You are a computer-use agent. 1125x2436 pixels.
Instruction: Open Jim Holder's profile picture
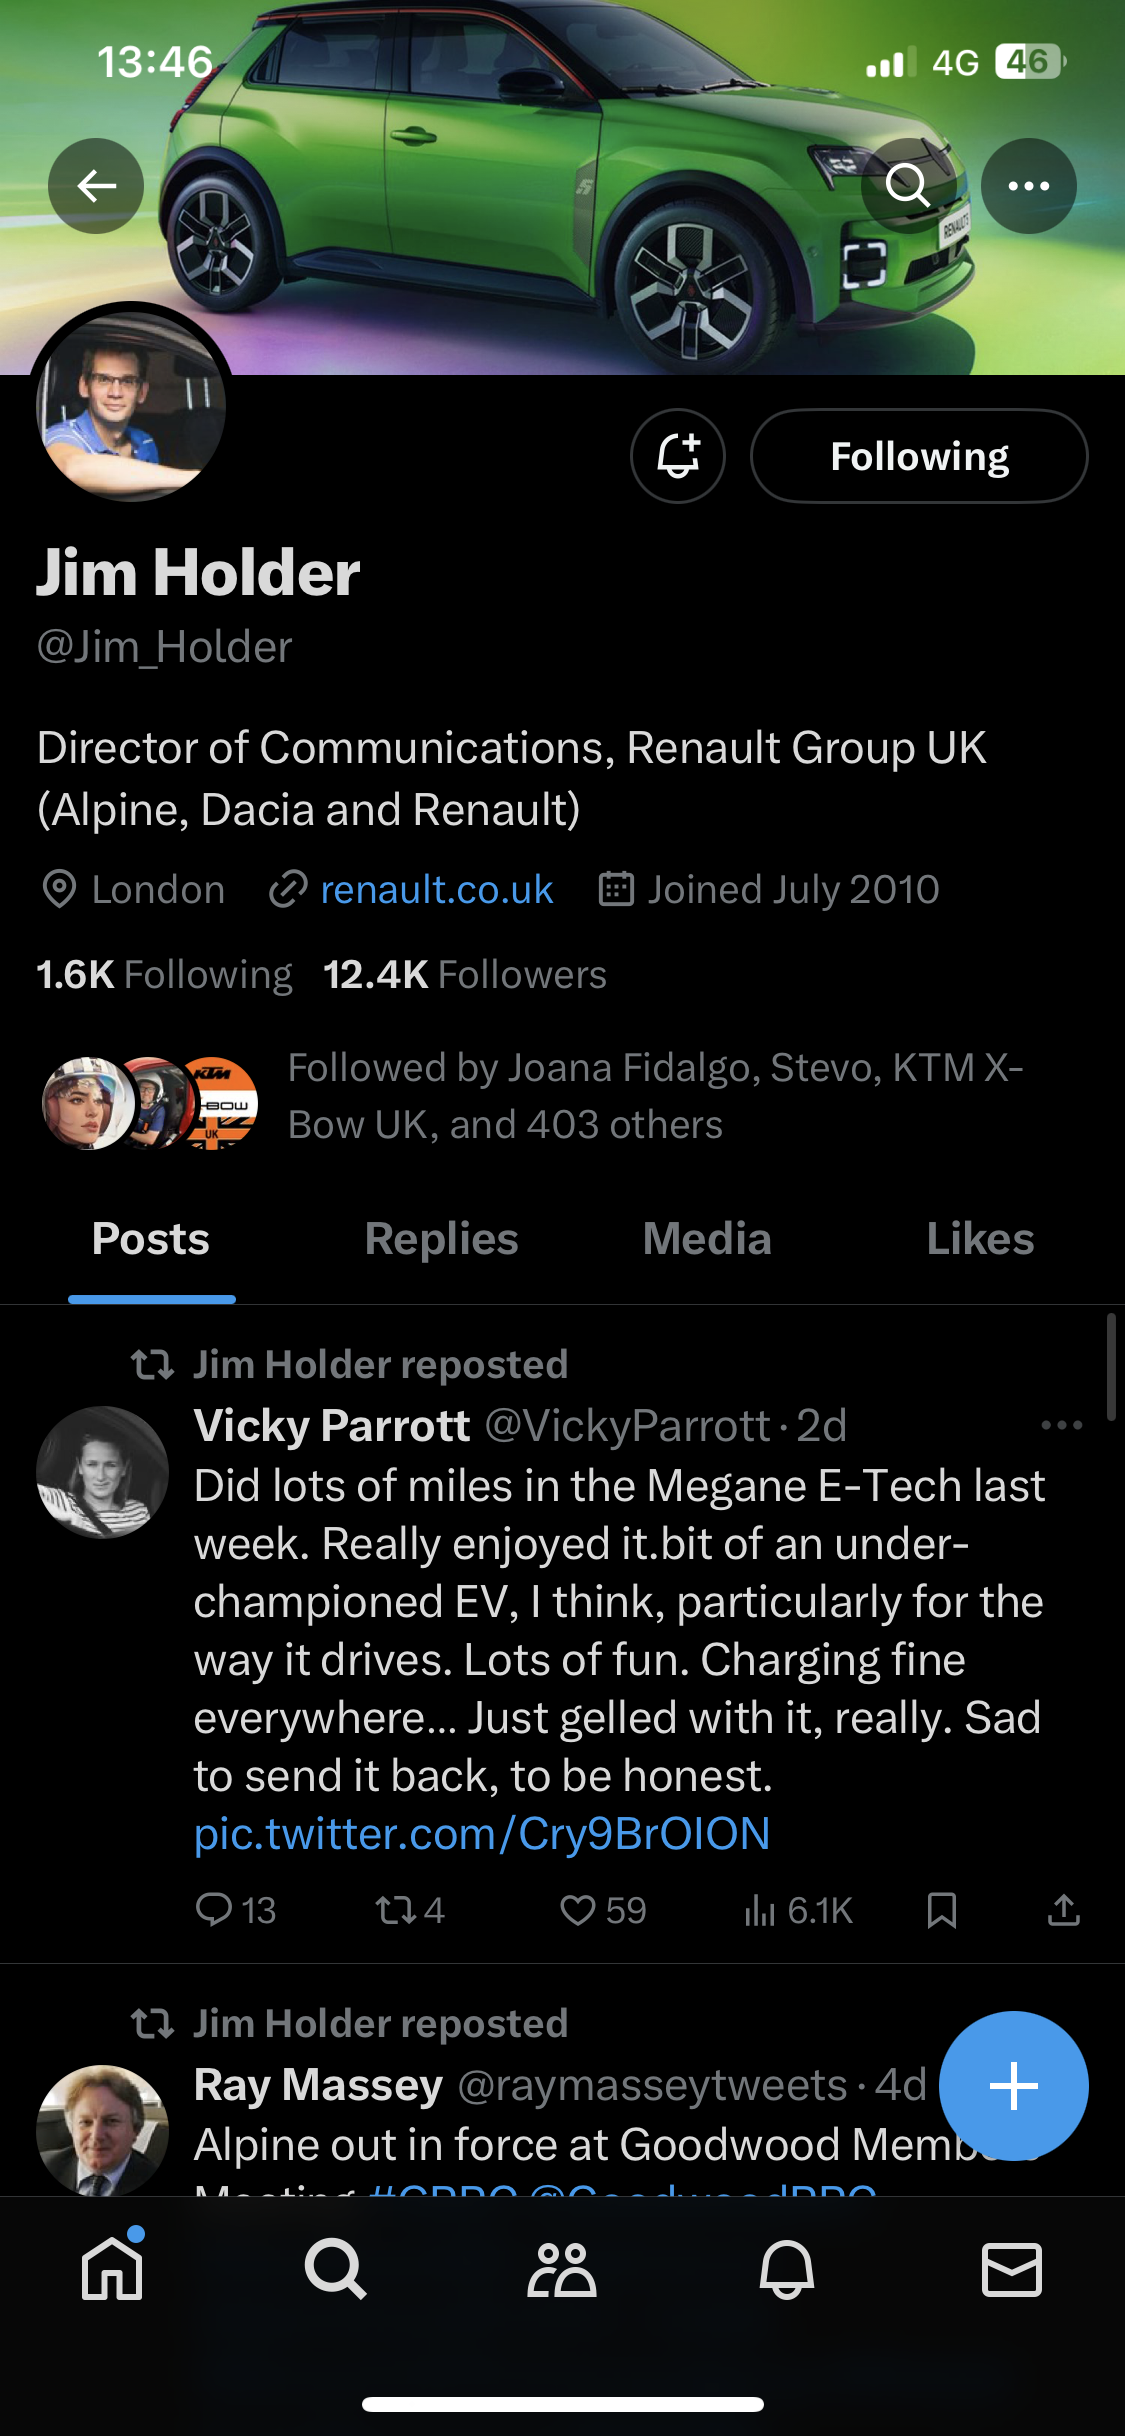click(131, 406)
